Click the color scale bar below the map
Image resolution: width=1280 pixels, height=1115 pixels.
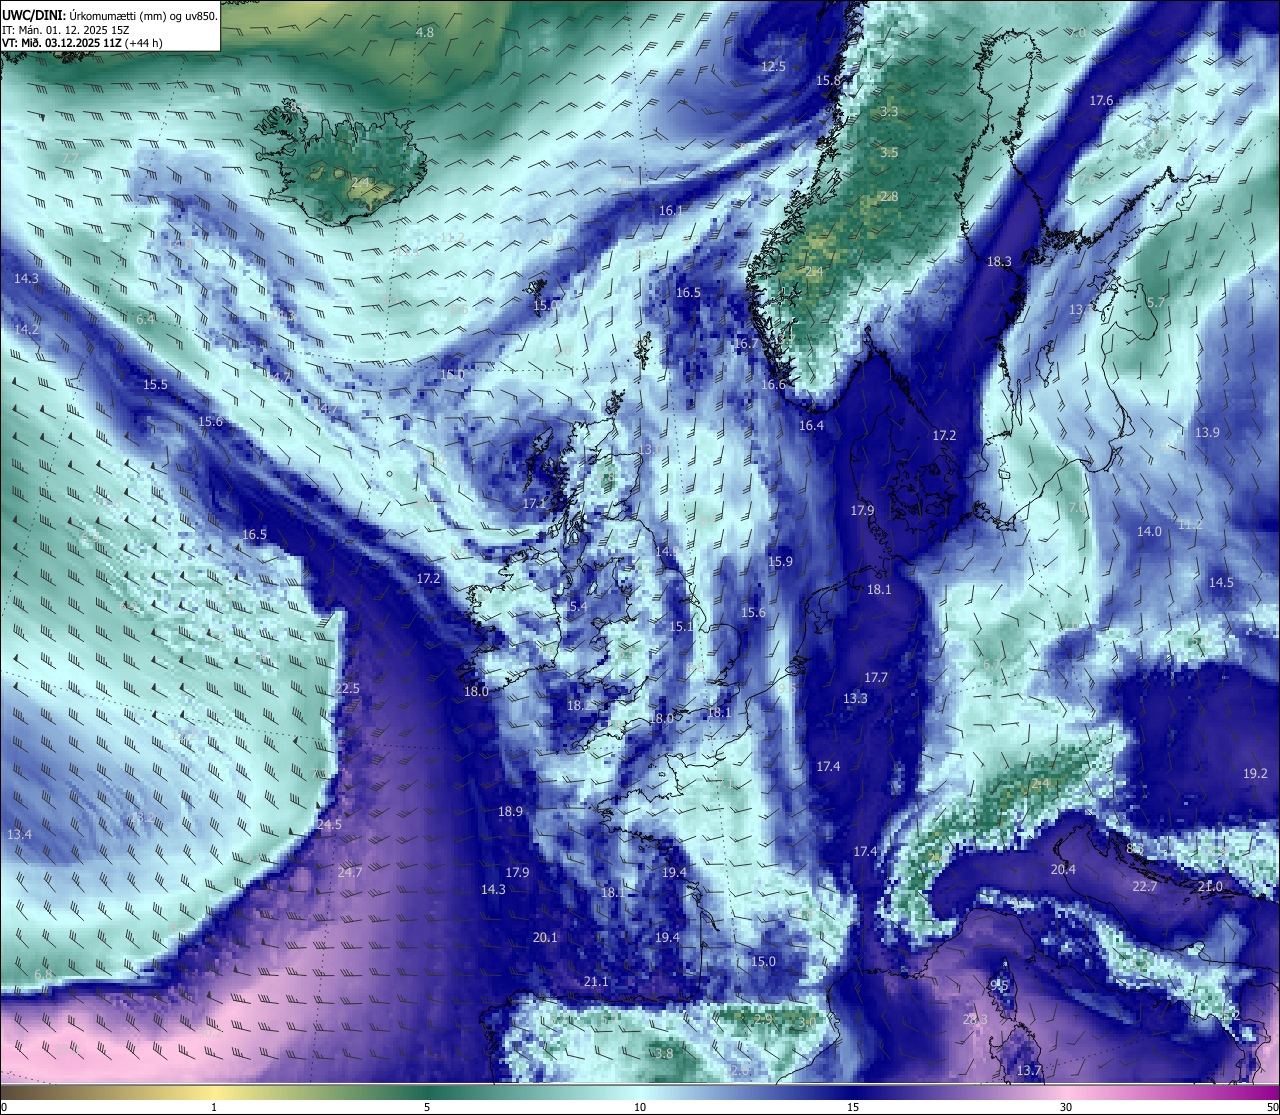pos(640,1092)
